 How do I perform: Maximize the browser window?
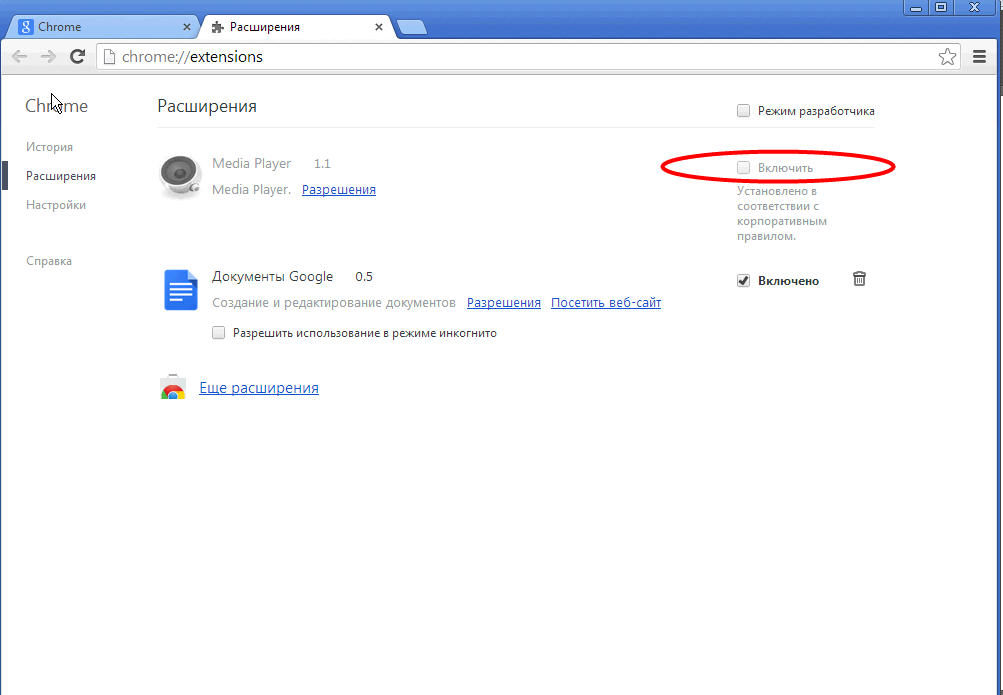click(x=942, y=7)
